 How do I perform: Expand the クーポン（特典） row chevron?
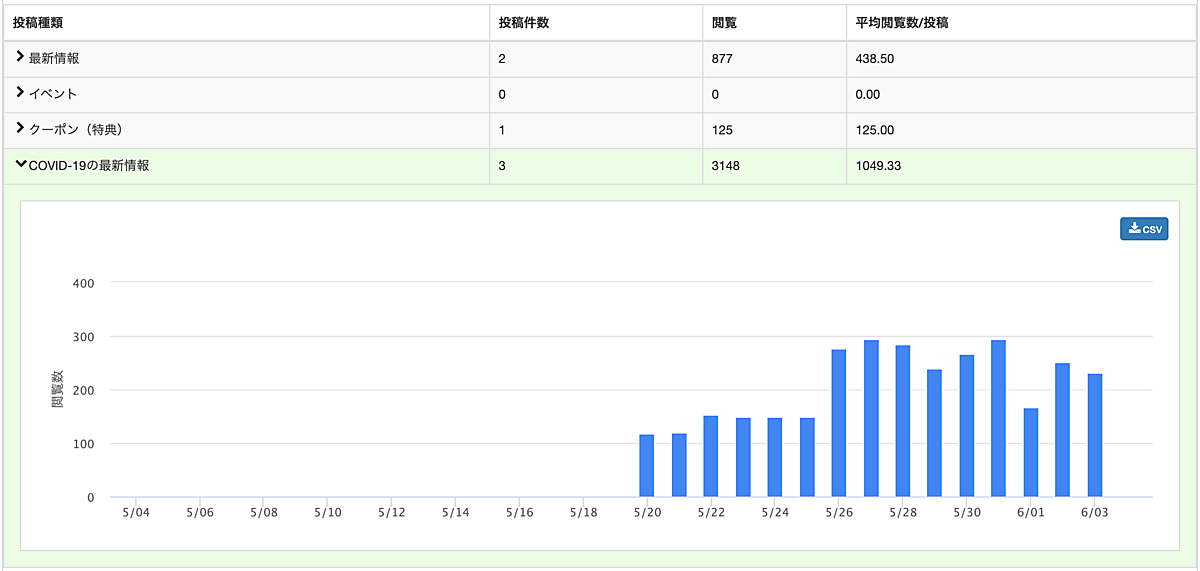(20, 129)
